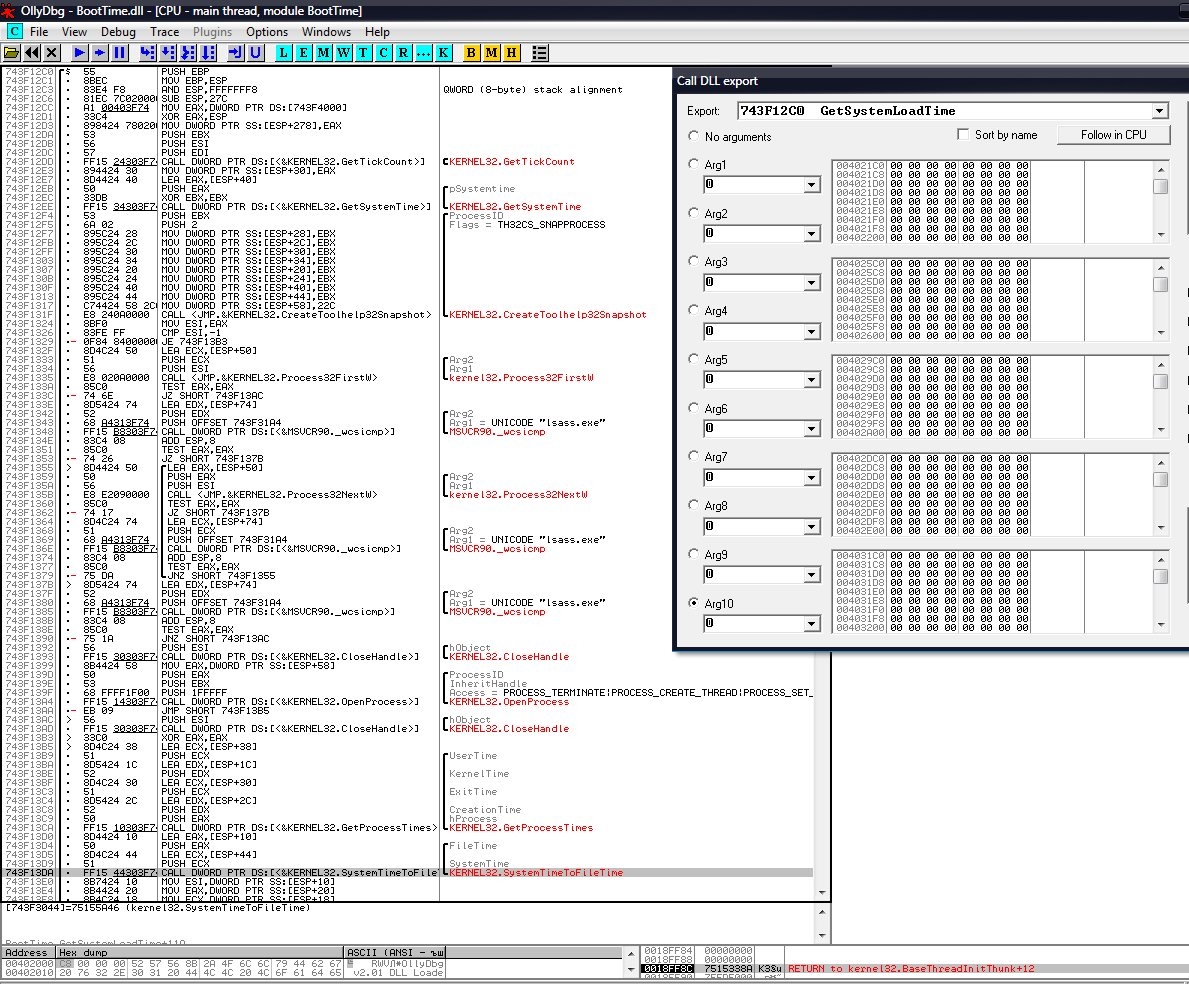Select the No arguments radio button
Viewport: 1189px width, 984px height.
[693, 136]
